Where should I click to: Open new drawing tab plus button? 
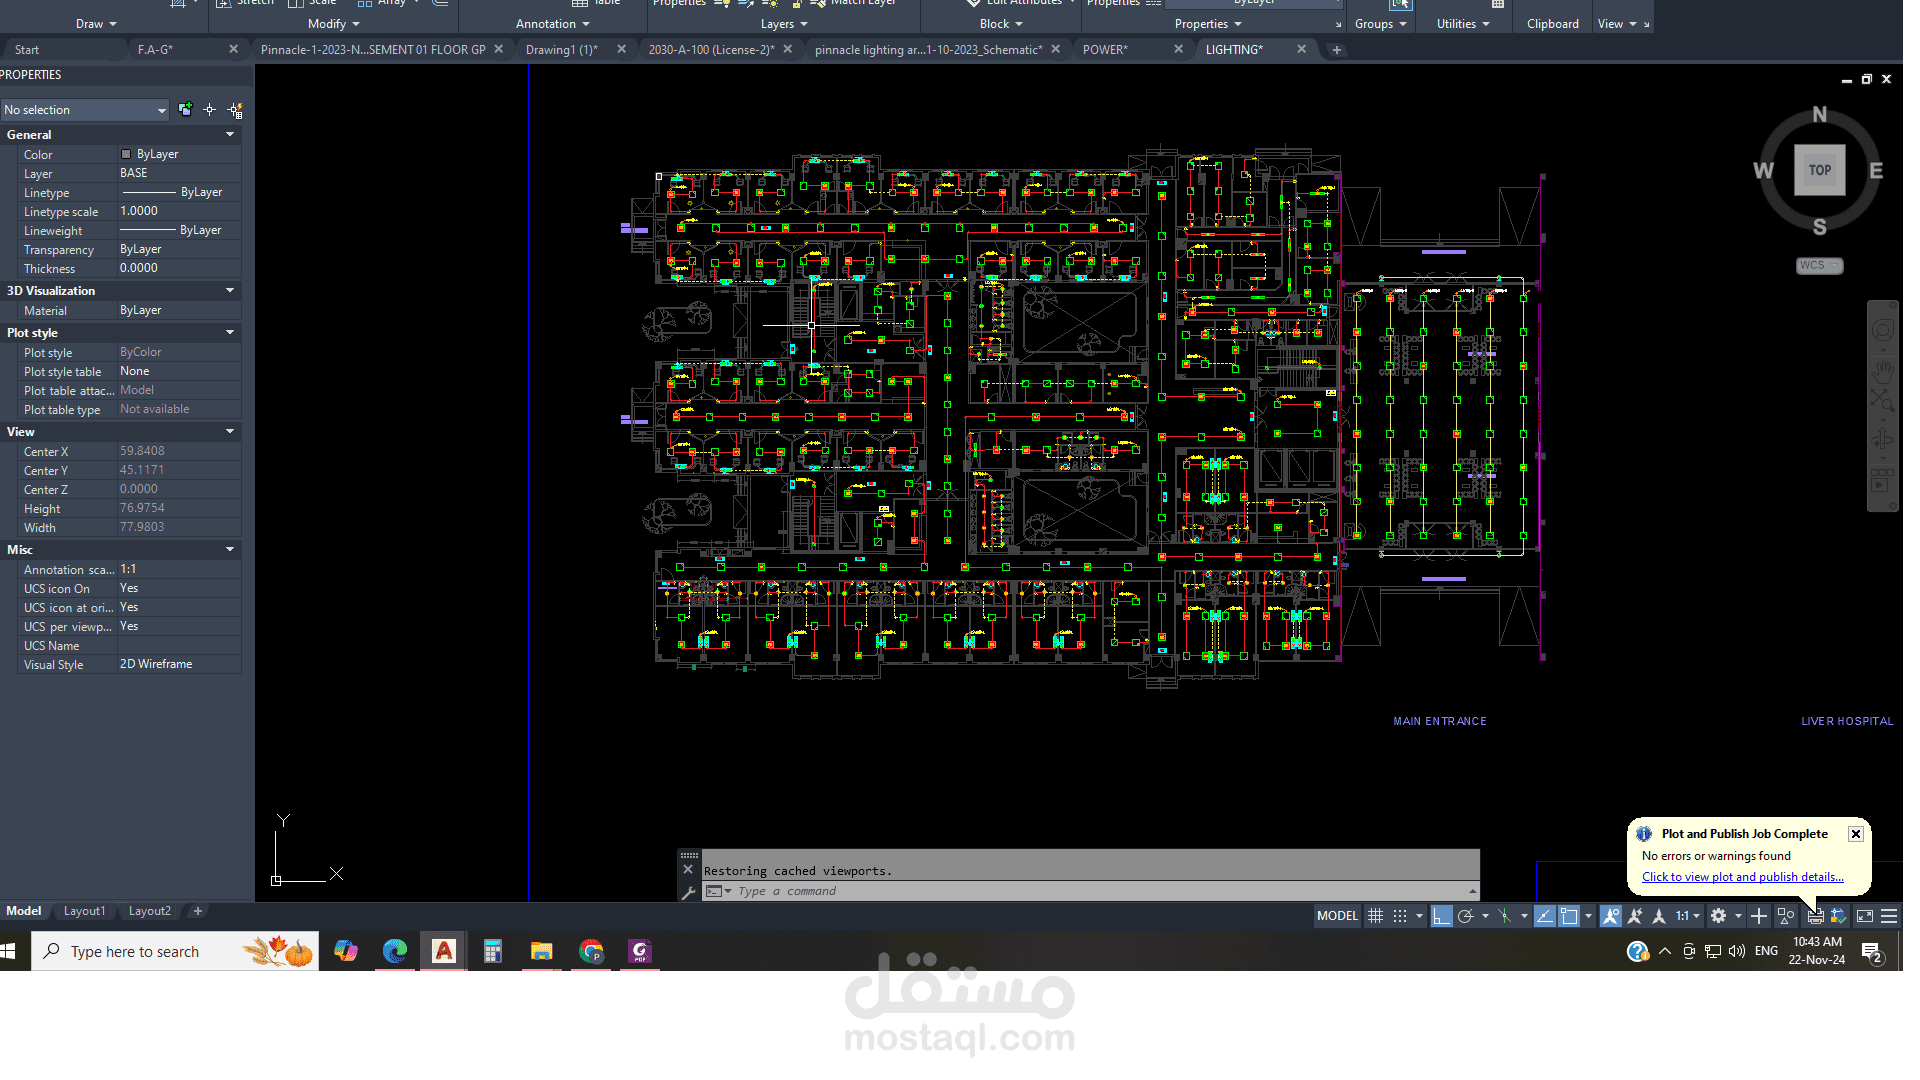pos(1336,50)
